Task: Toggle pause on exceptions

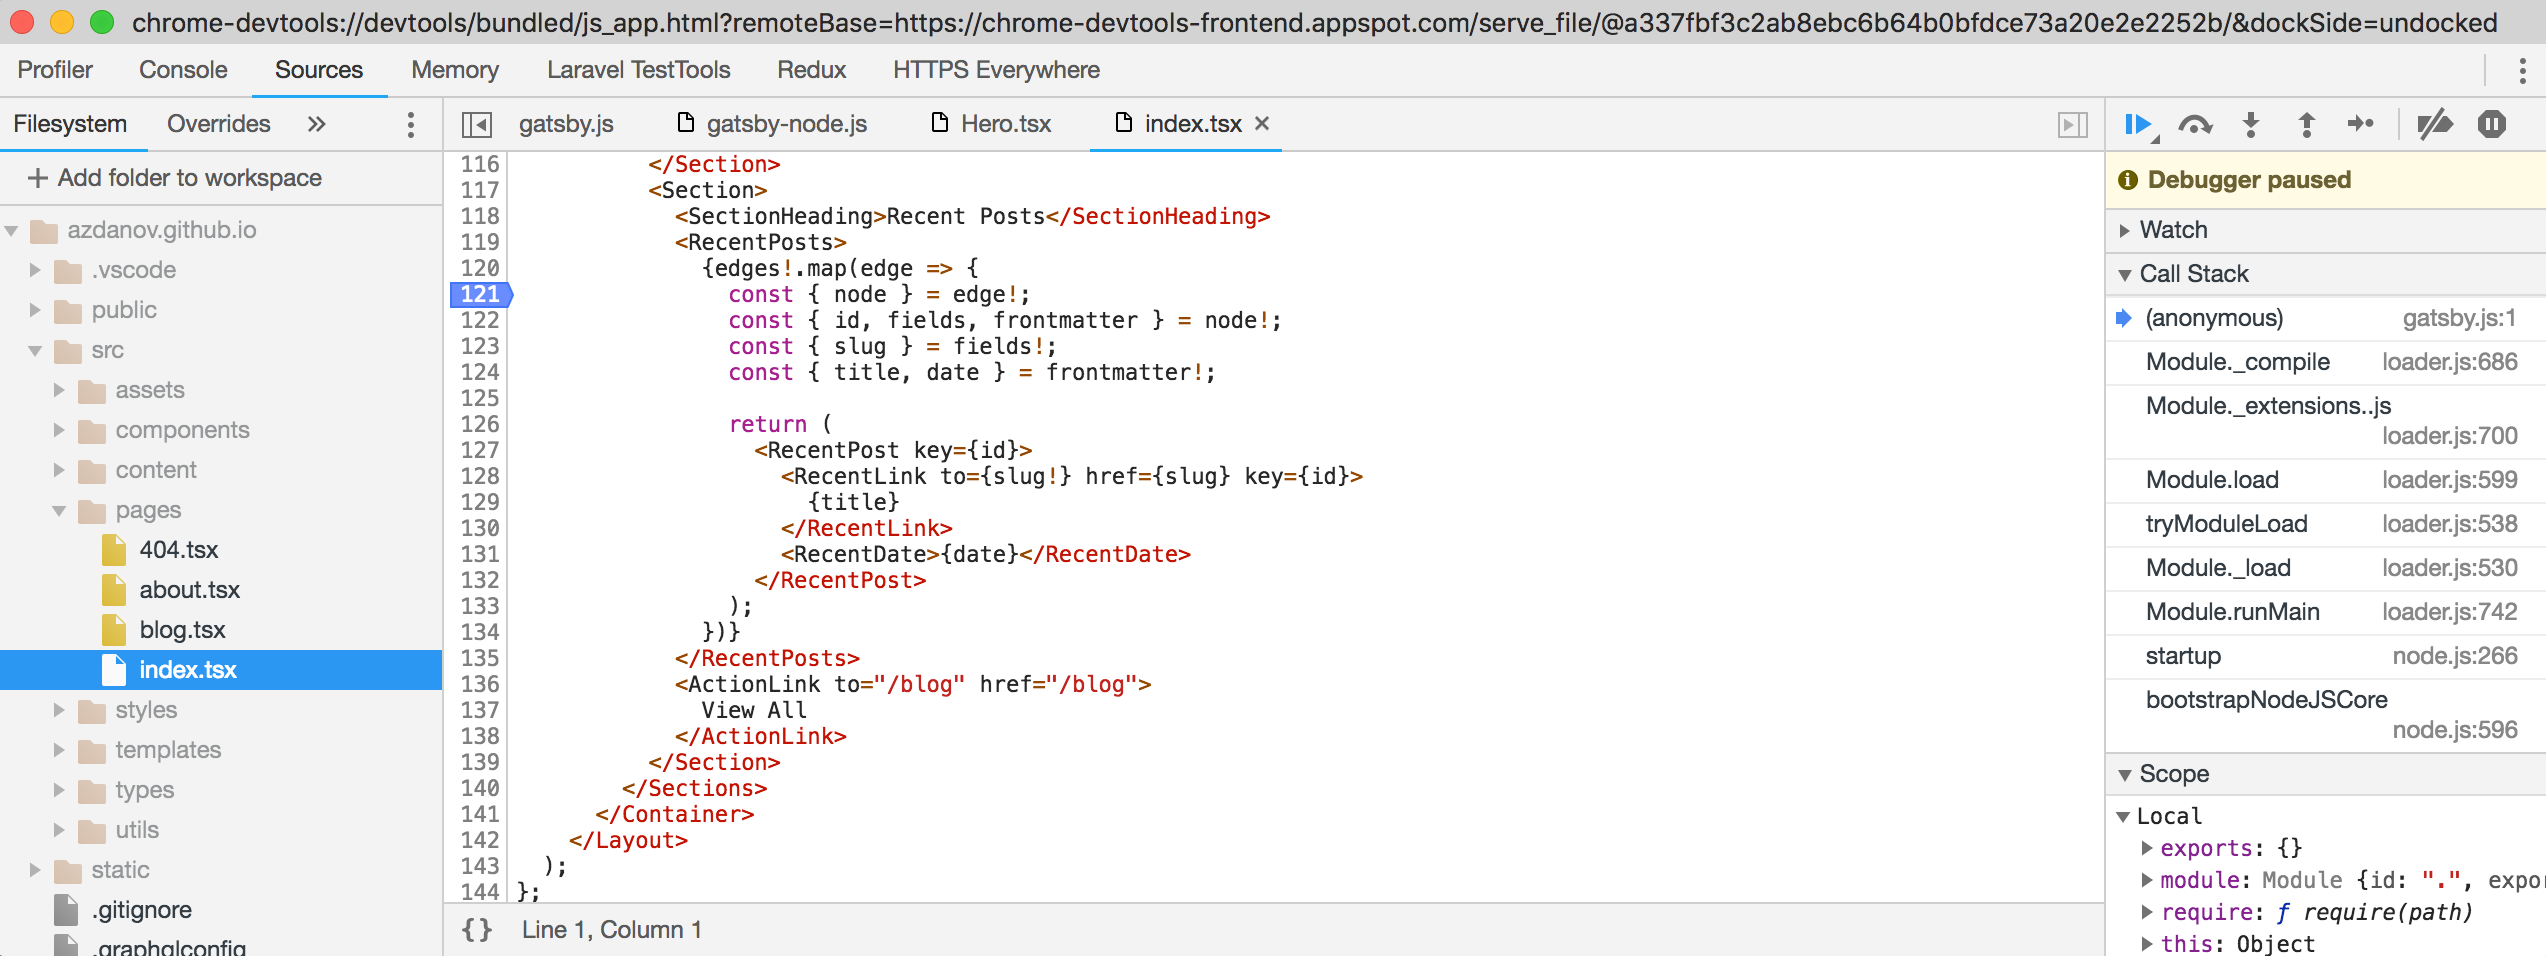Action: pyautogui.click(x=2492, y=124)
